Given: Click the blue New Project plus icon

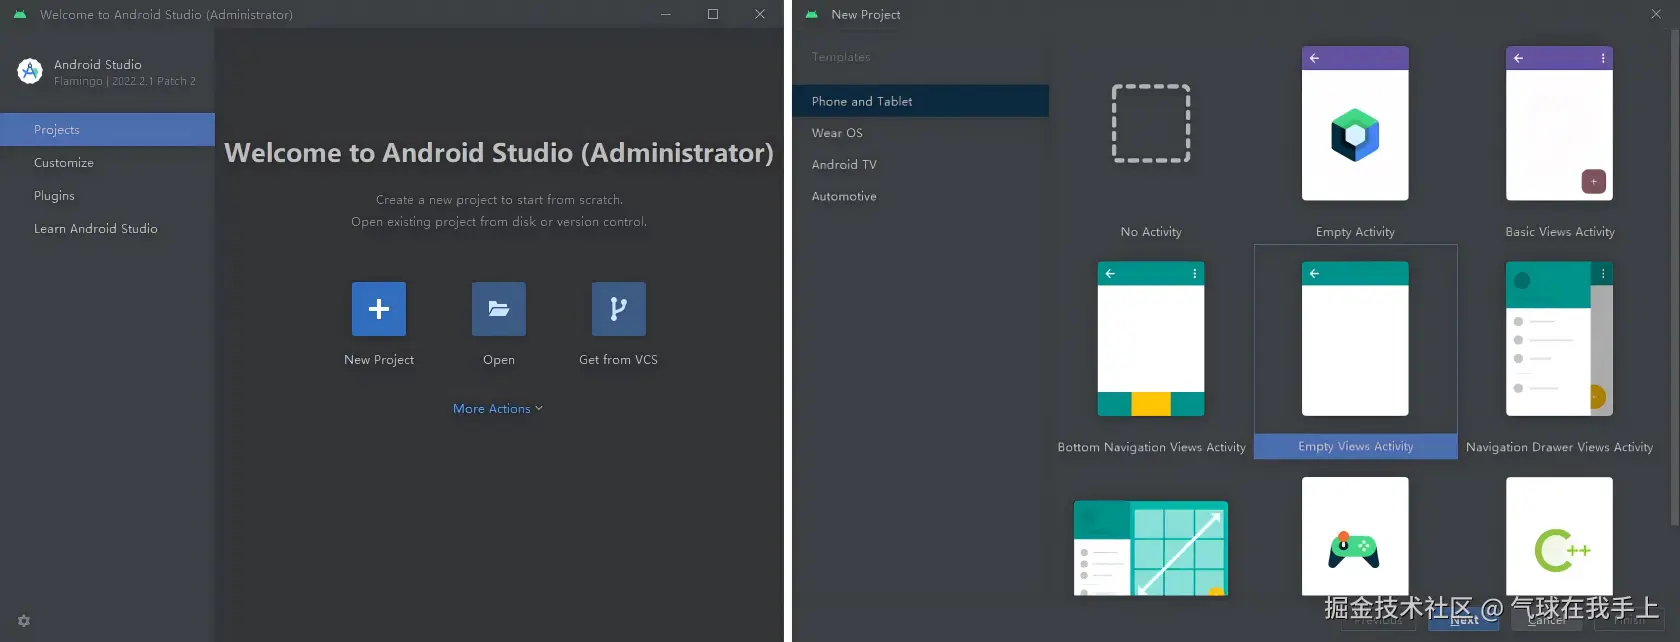Looking at the screenshot, I should (x=379, y=309).
